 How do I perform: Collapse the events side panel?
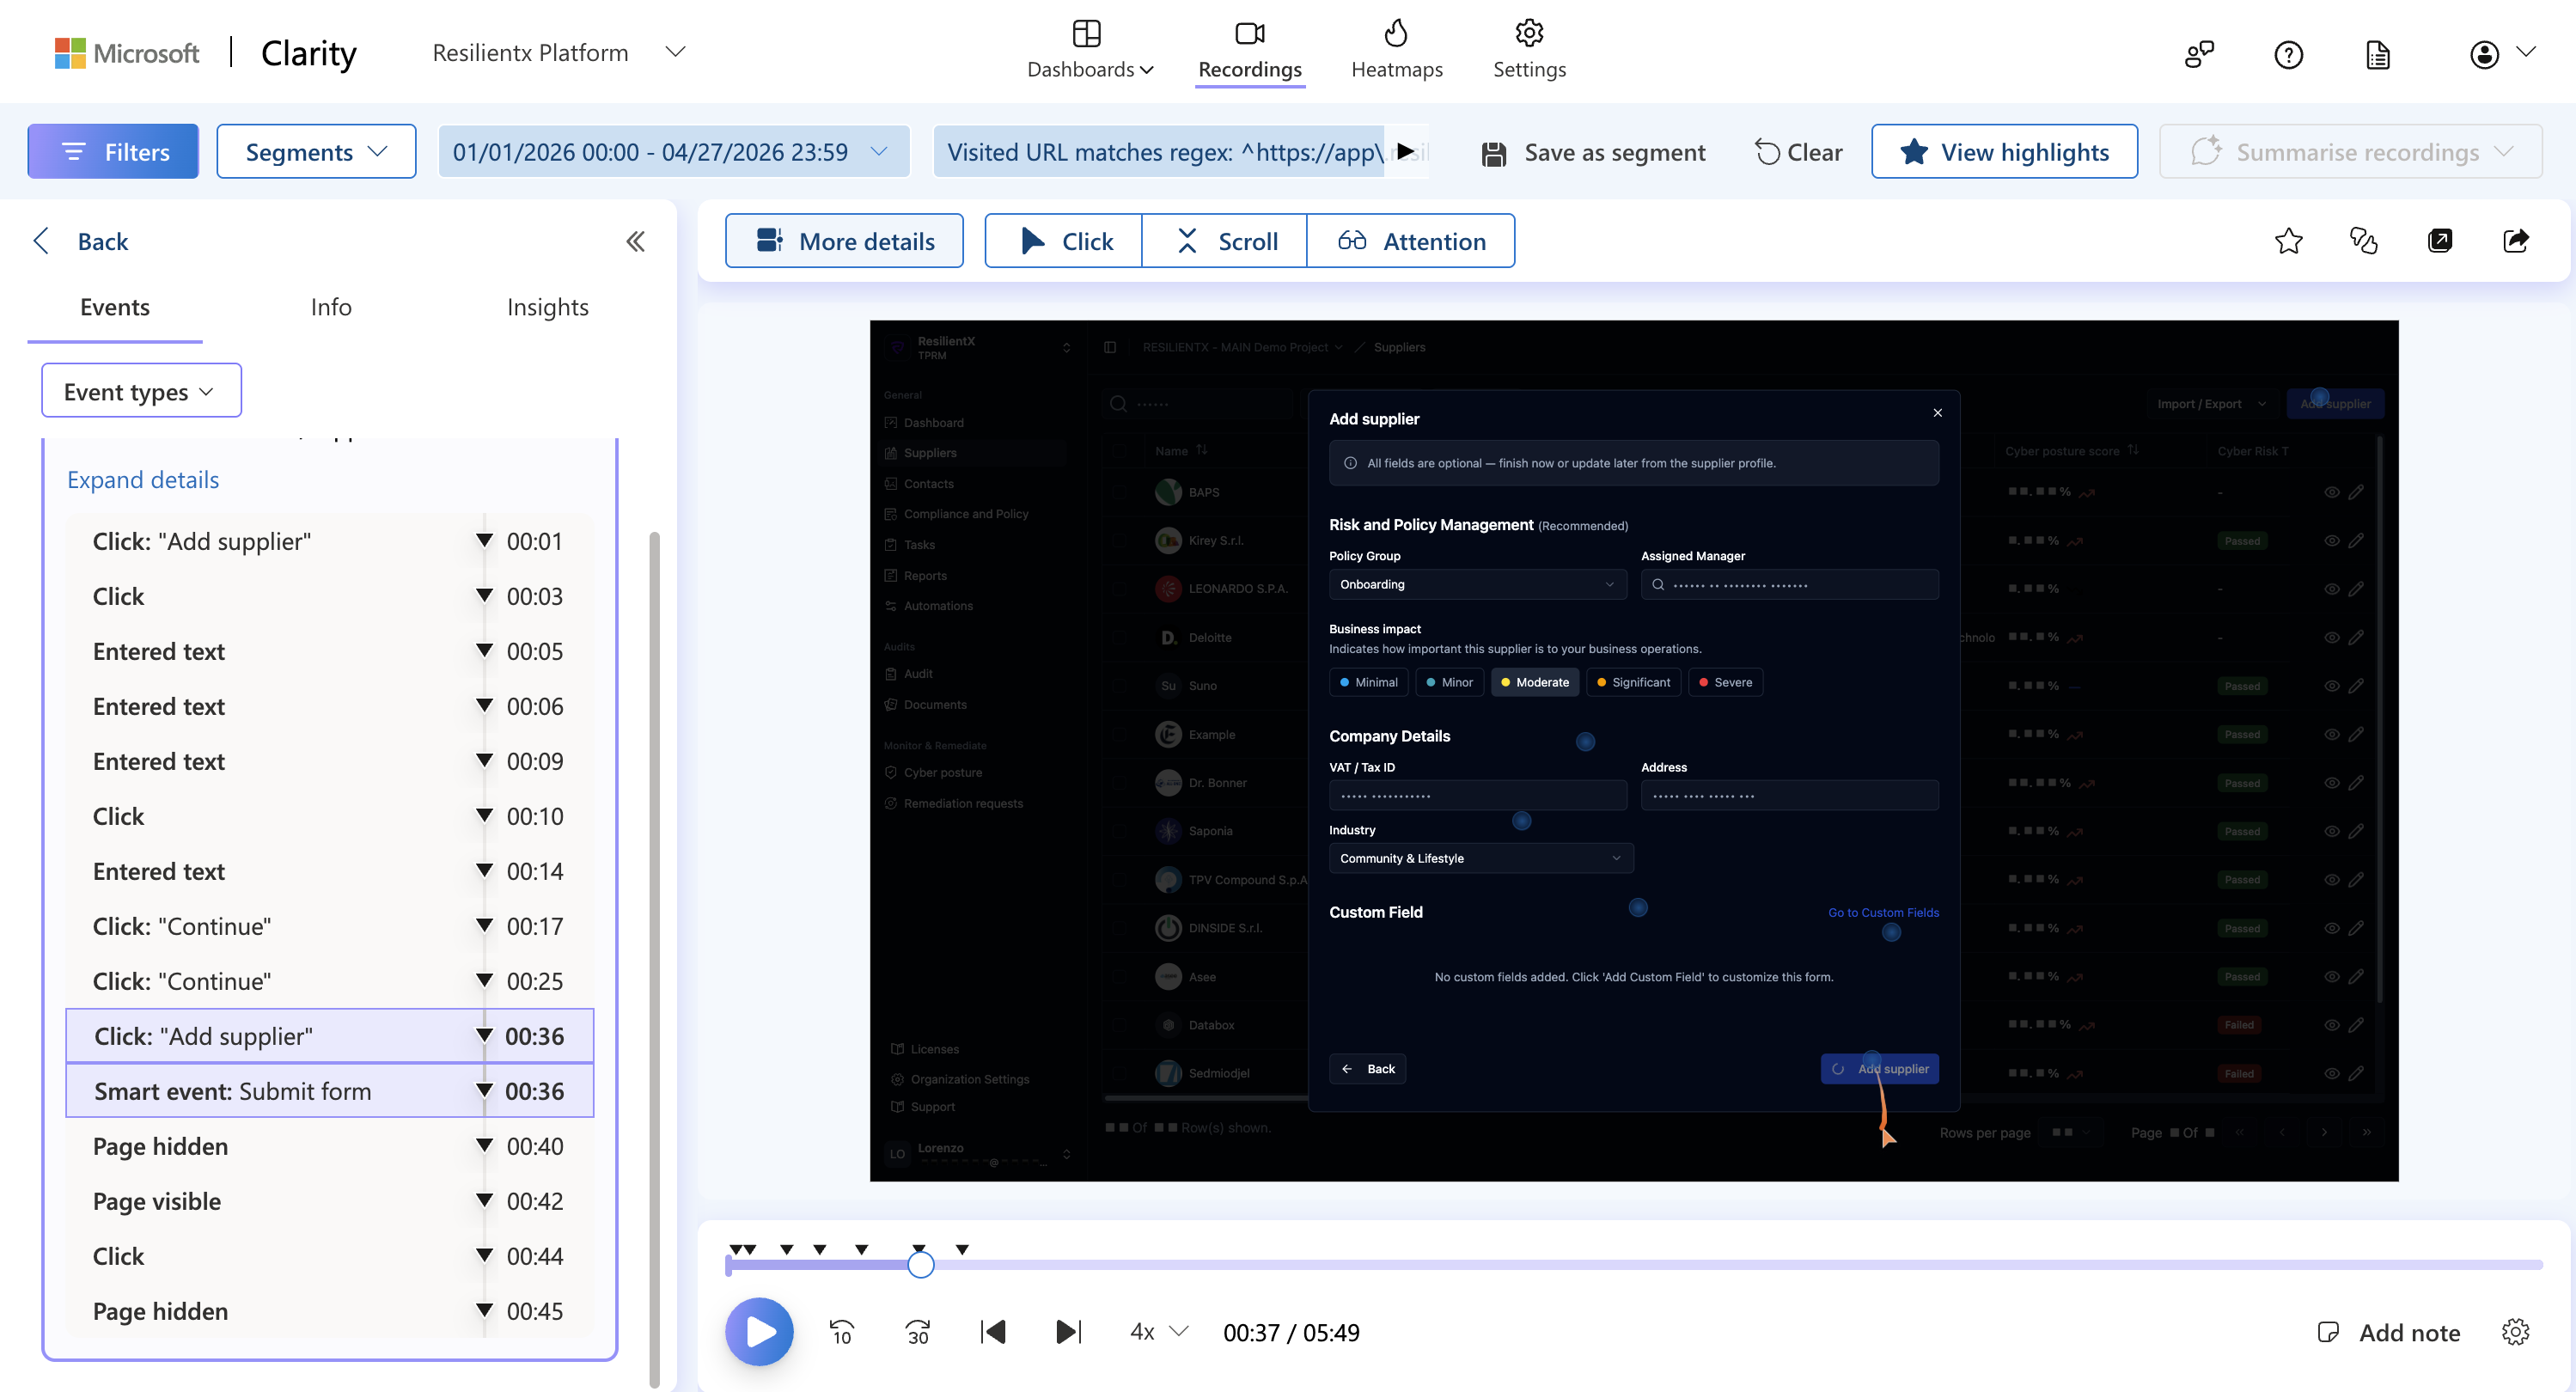pos(635,241)
